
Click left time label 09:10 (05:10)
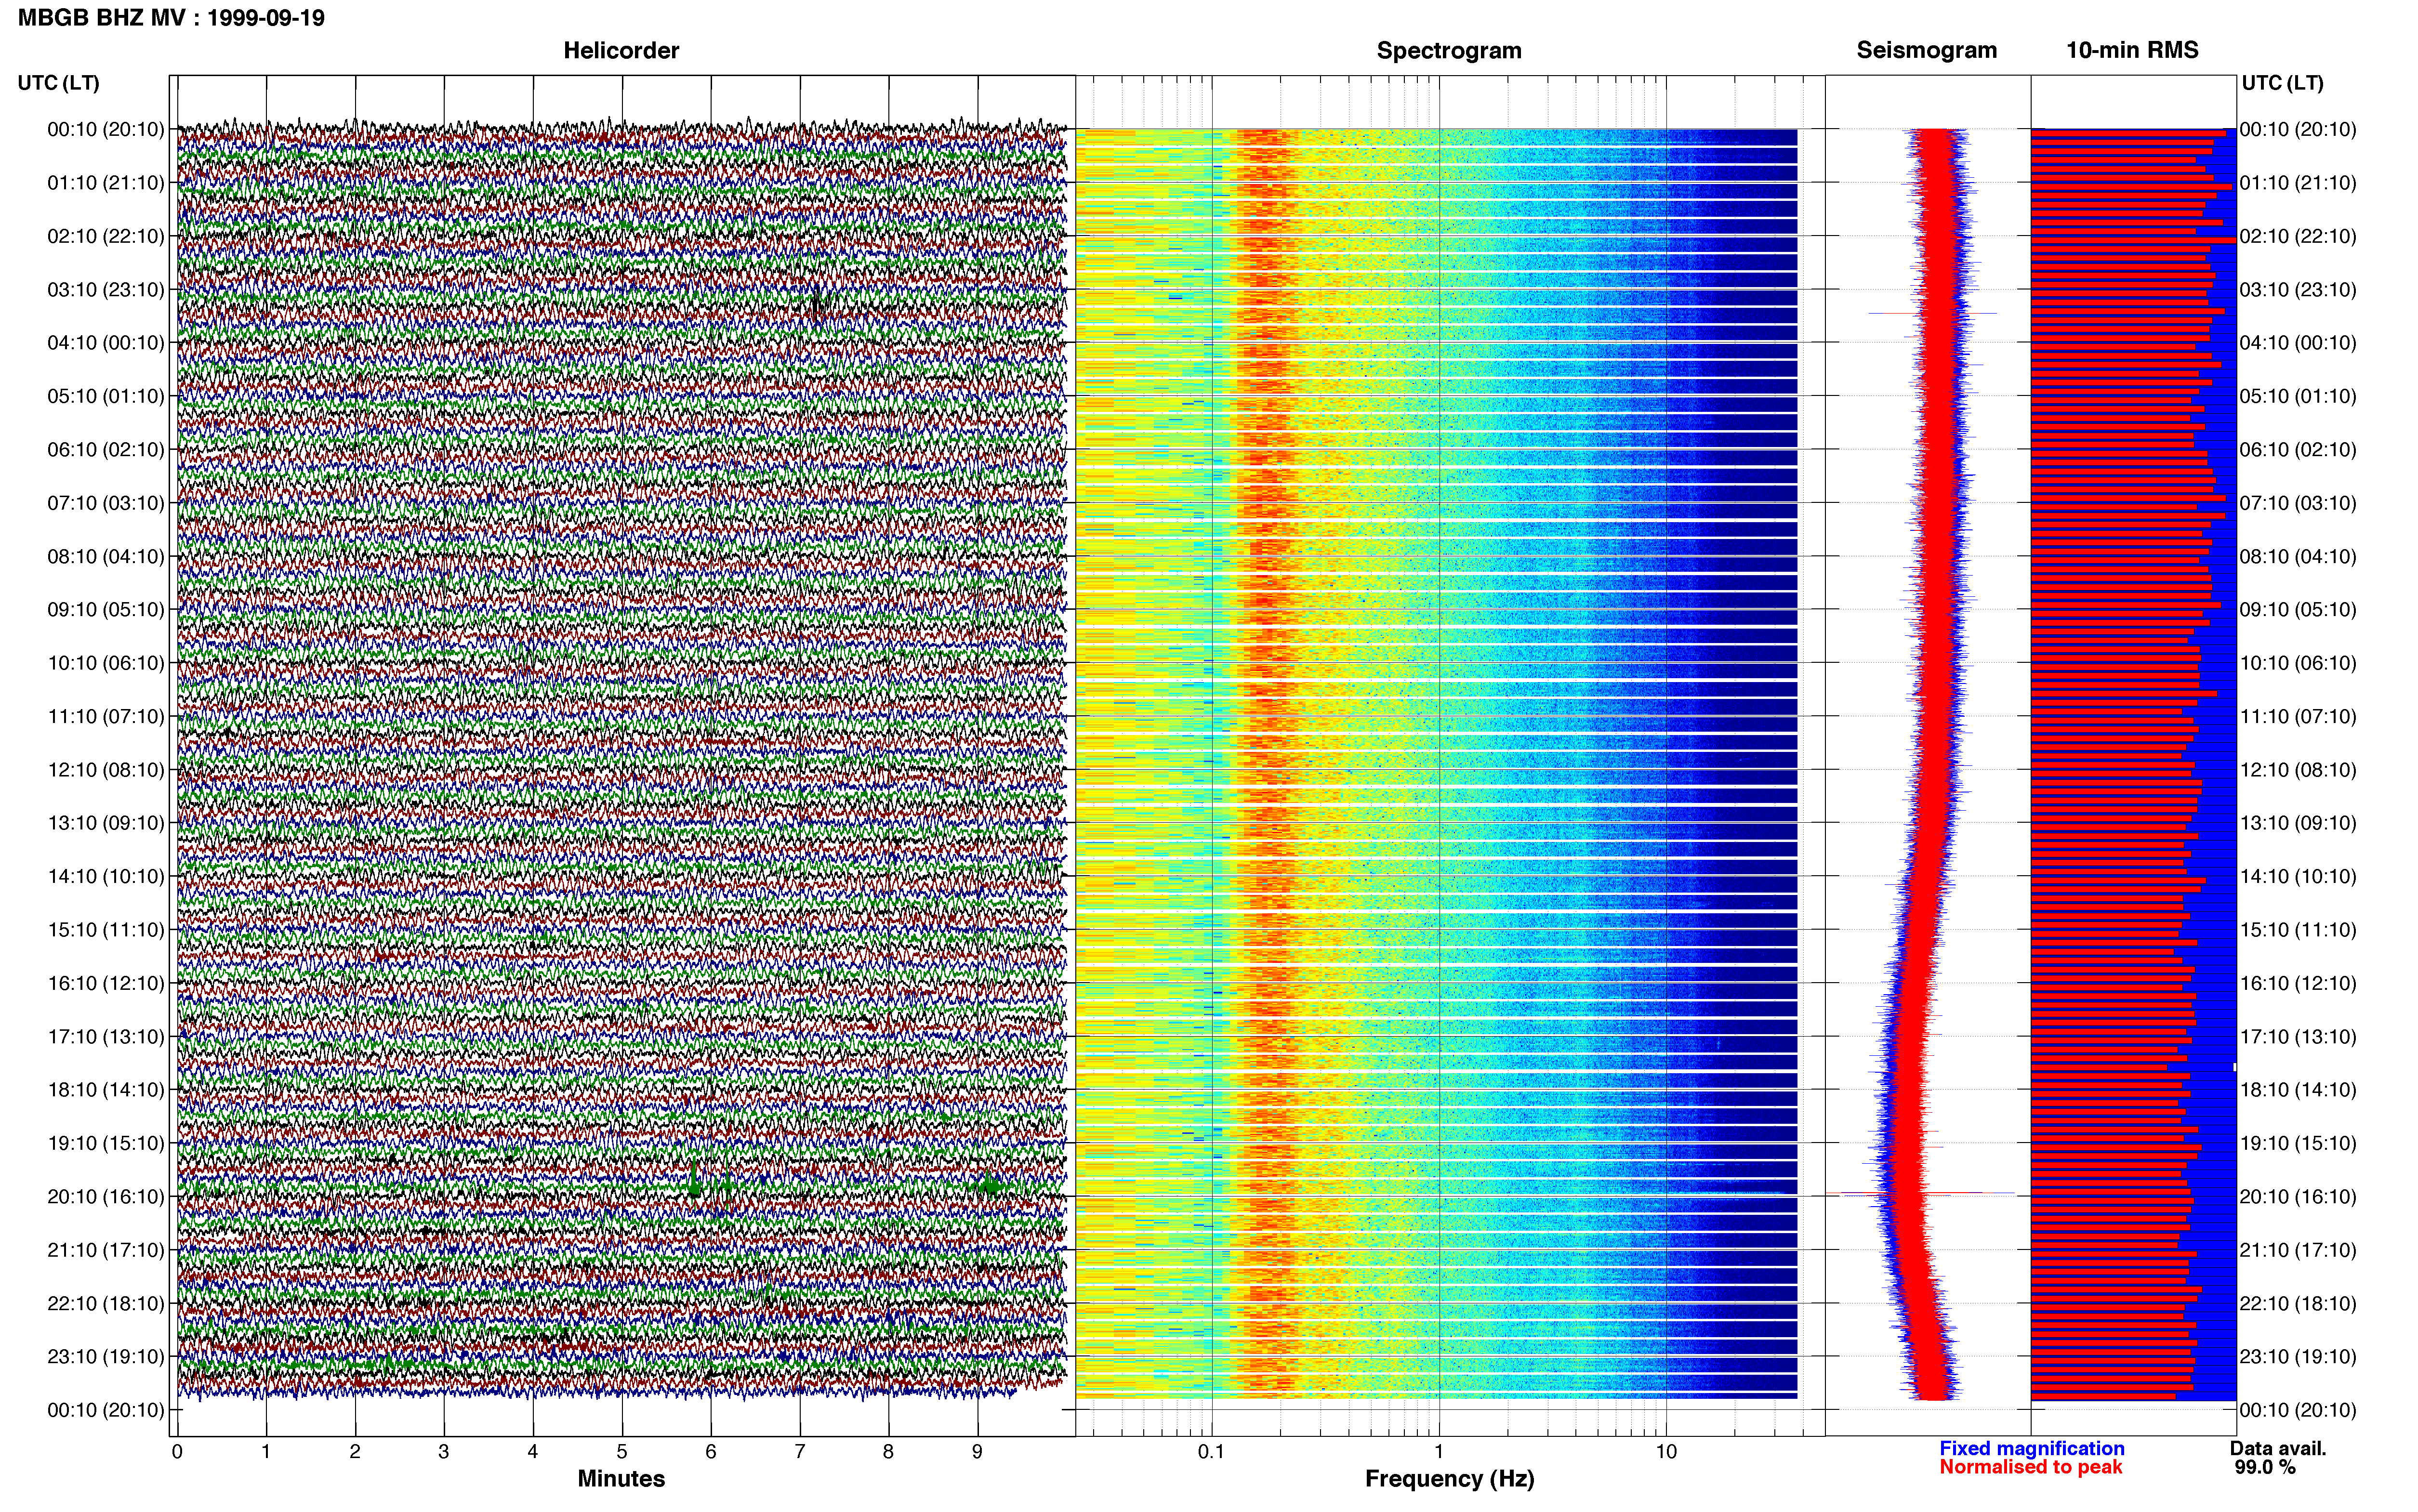[x=106, y=610]
